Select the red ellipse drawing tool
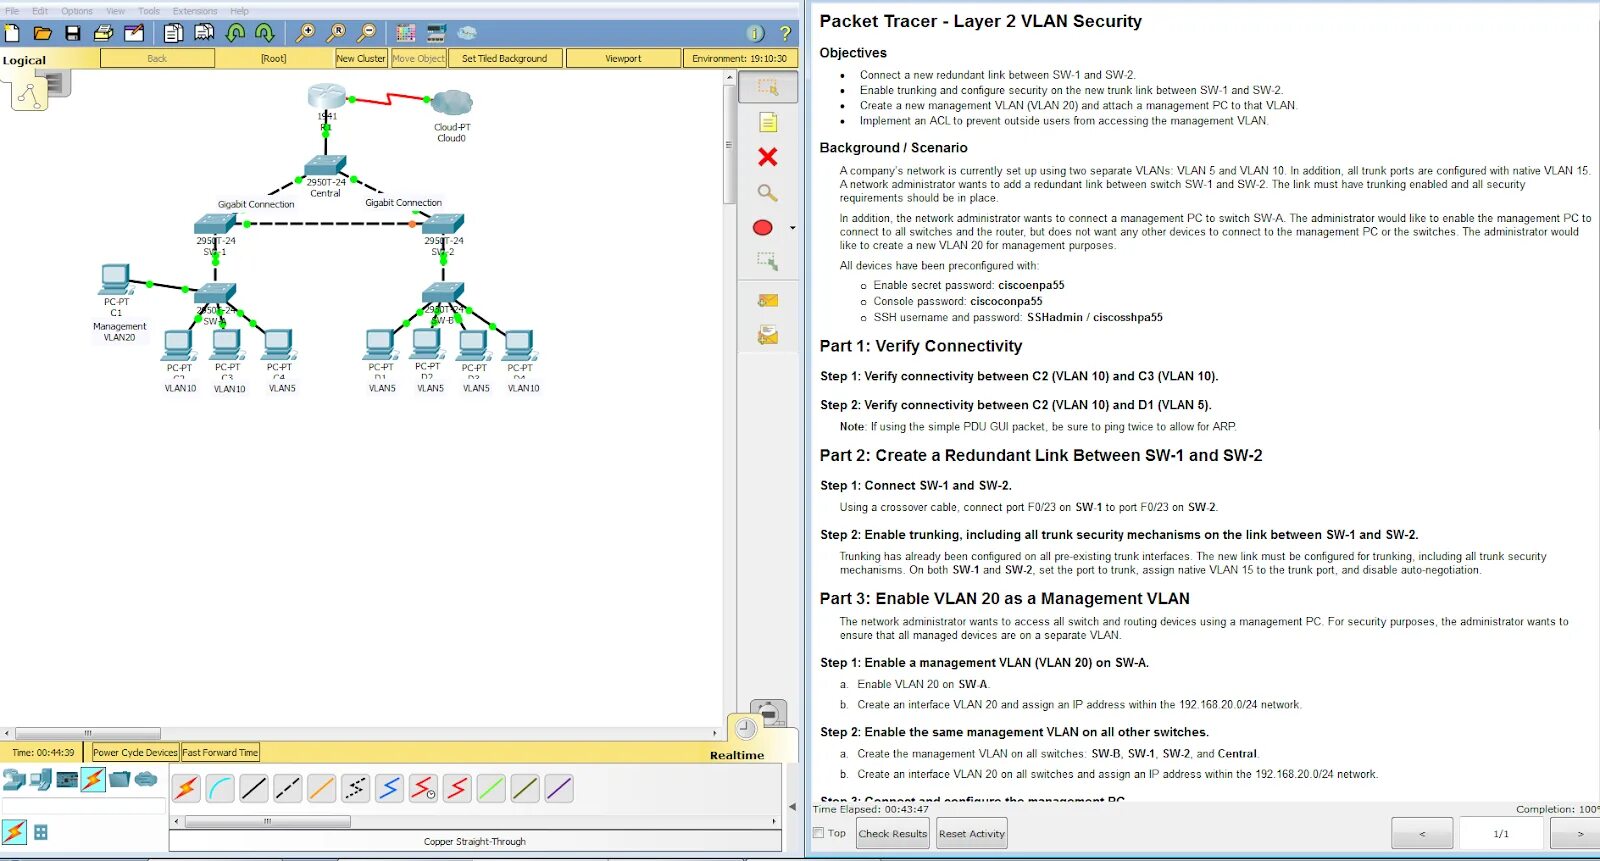Screen dimensions: 1600x861 pyautogui.click(x=762, y=228)
